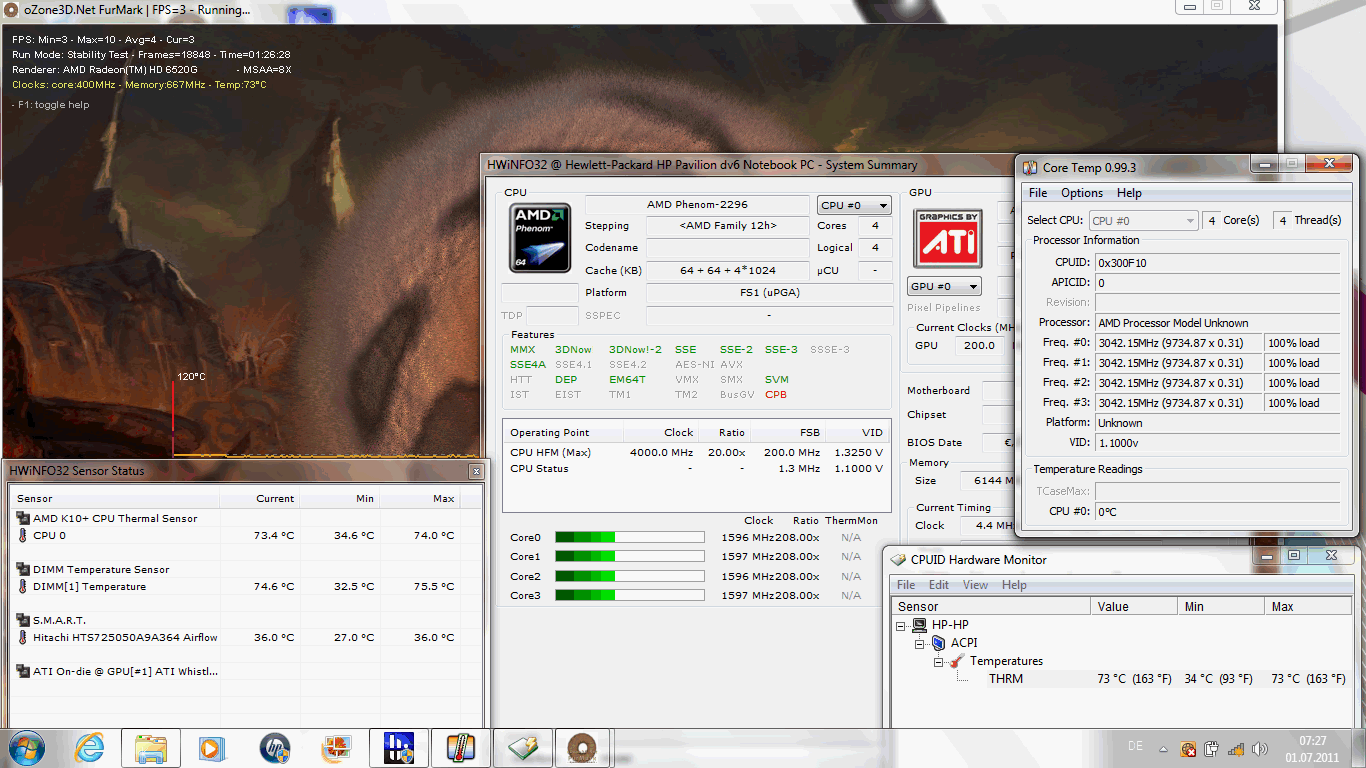
Task: Open the Help menu in CPUID Hardware Monitor
Action: pyautogui.click(x=1014, y=585)
